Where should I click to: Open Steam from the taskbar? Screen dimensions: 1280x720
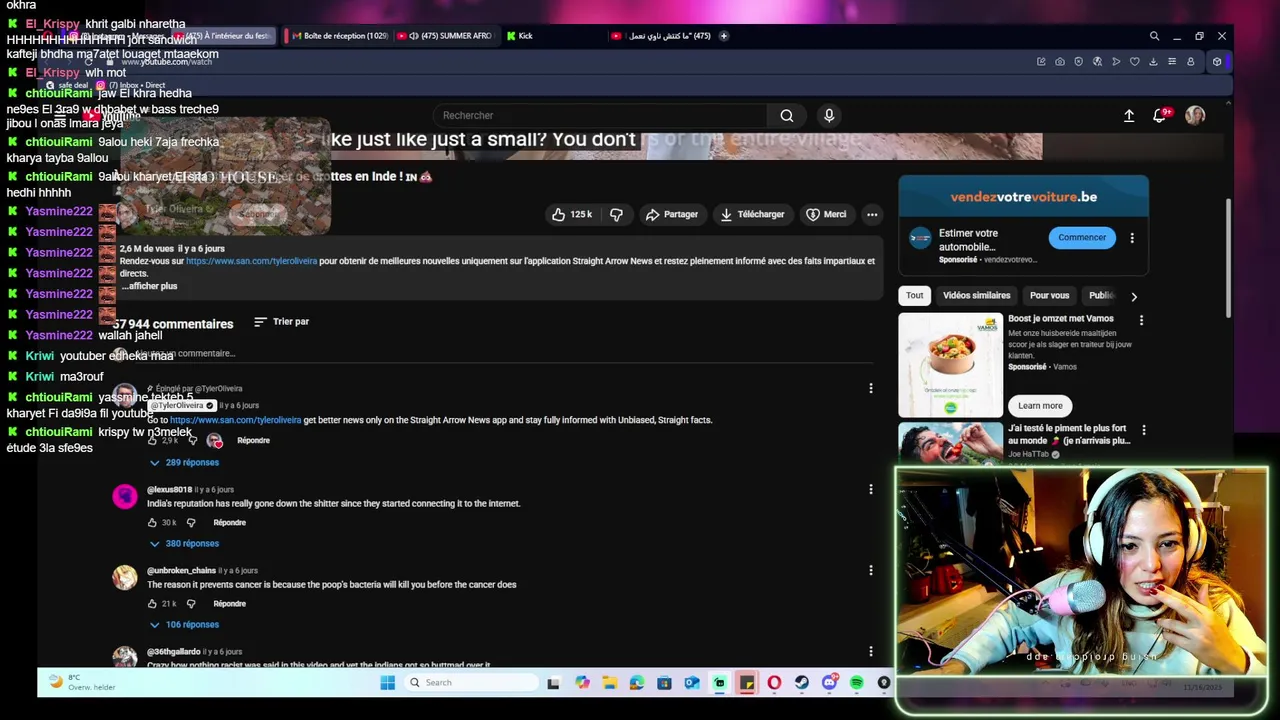801,683
